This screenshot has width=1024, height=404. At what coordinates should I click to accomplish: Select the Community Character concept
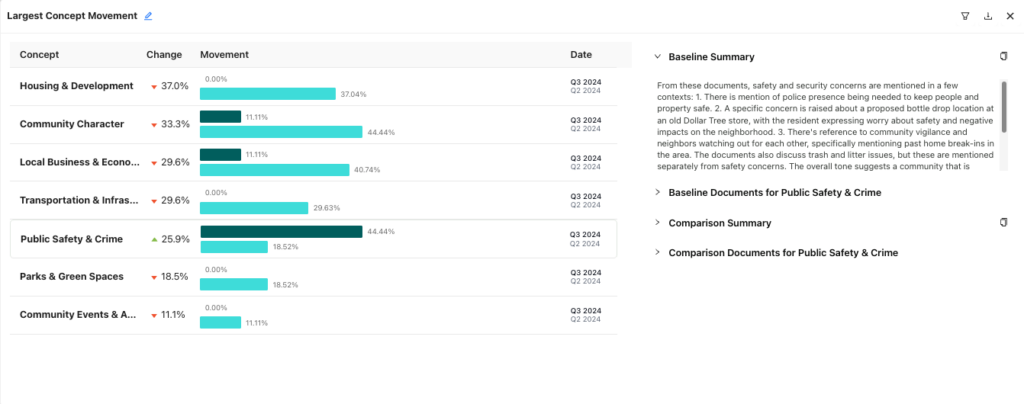[72, 124]
